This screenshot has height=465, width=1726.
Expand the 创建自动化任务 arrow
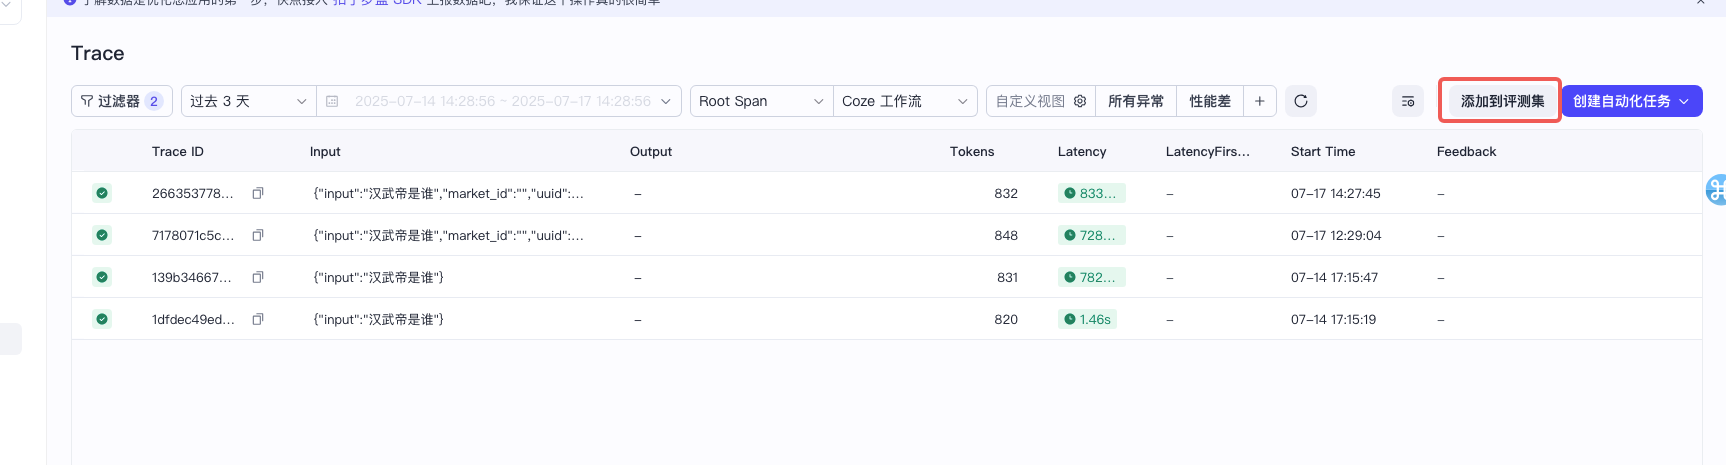pos(1684,101)
